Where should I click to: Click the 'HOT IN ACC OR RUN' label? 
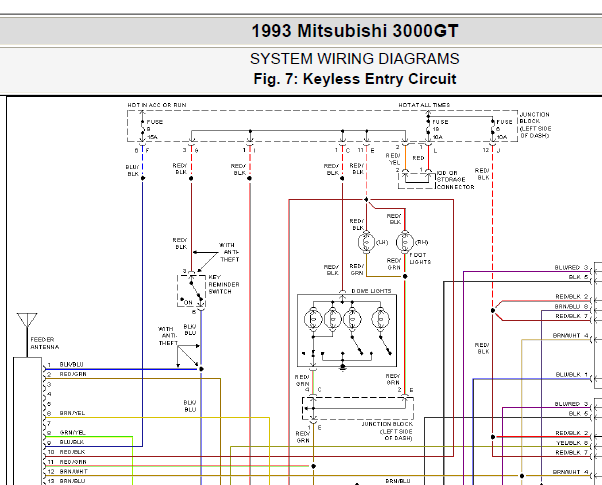point(157,105)
